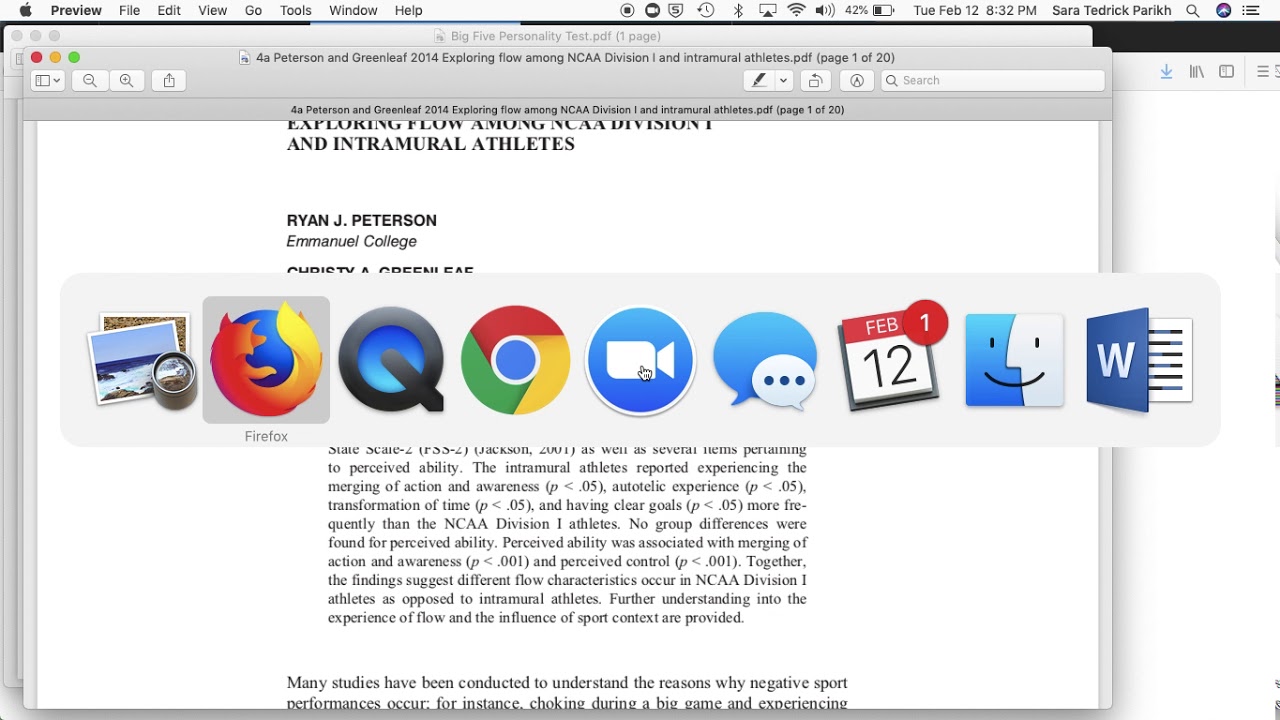Image resolution: width=1280 pixels, height=720 pixels.
Task: Open sidebar view options dropdown
Action: [48, 81]
